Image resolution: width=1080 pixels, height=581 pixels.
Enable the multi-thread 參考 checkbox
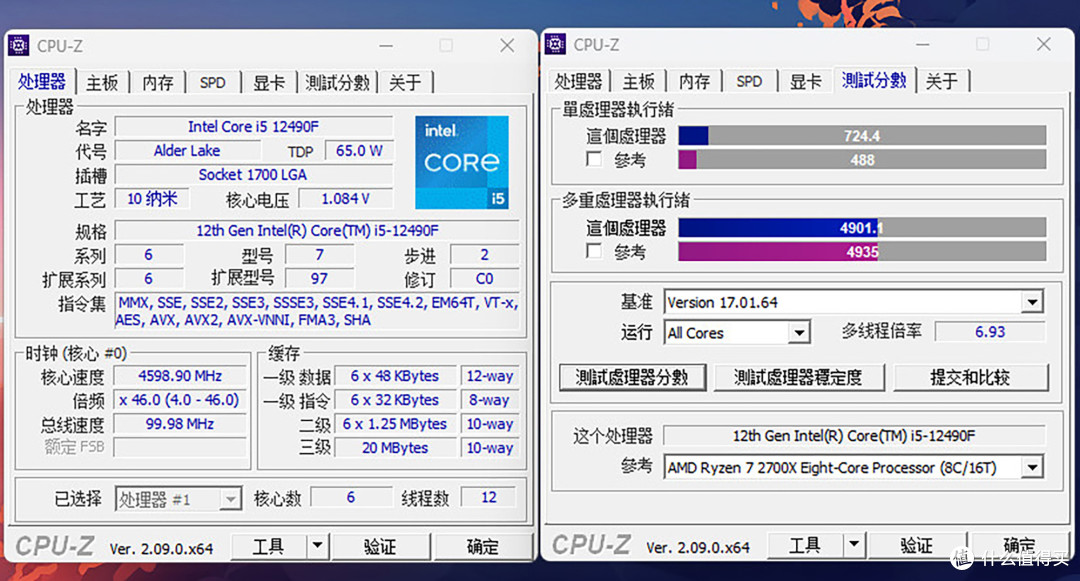[x=593, y=251]
